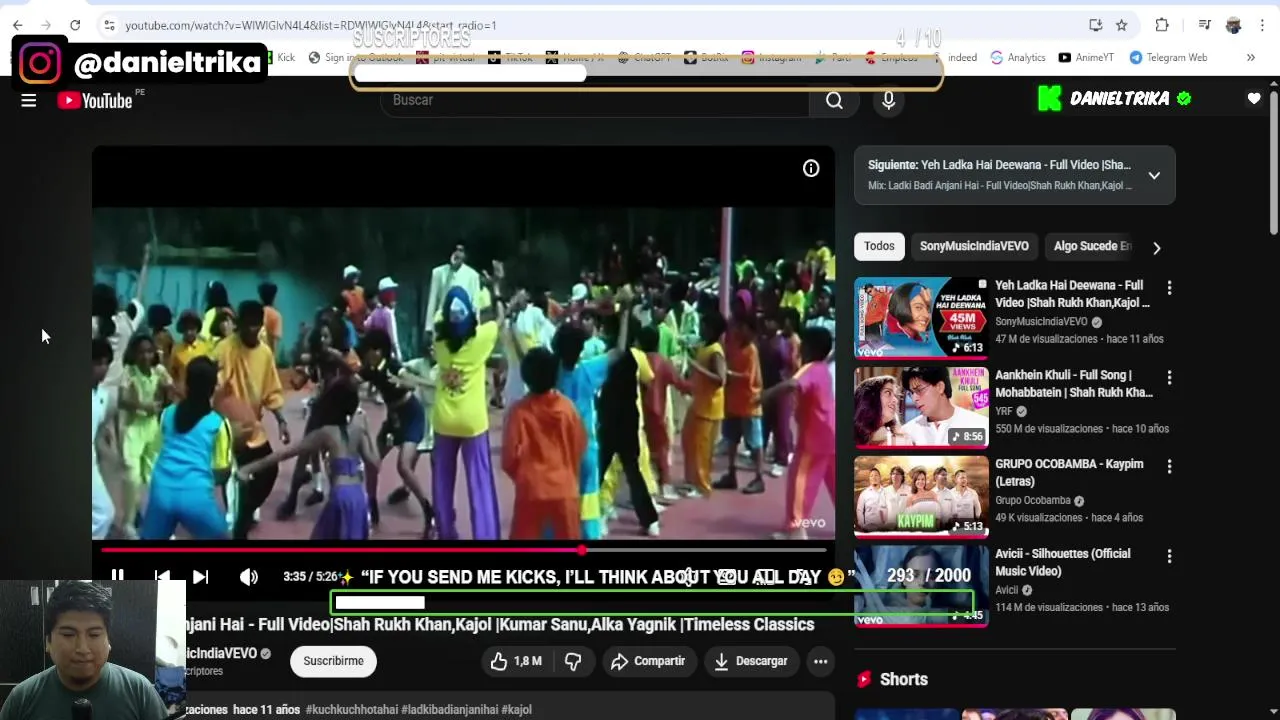The height and width of the screenshot is (720, 1280).
Task: Go to the YouTube home logo
Action: (x=95, y=100)
